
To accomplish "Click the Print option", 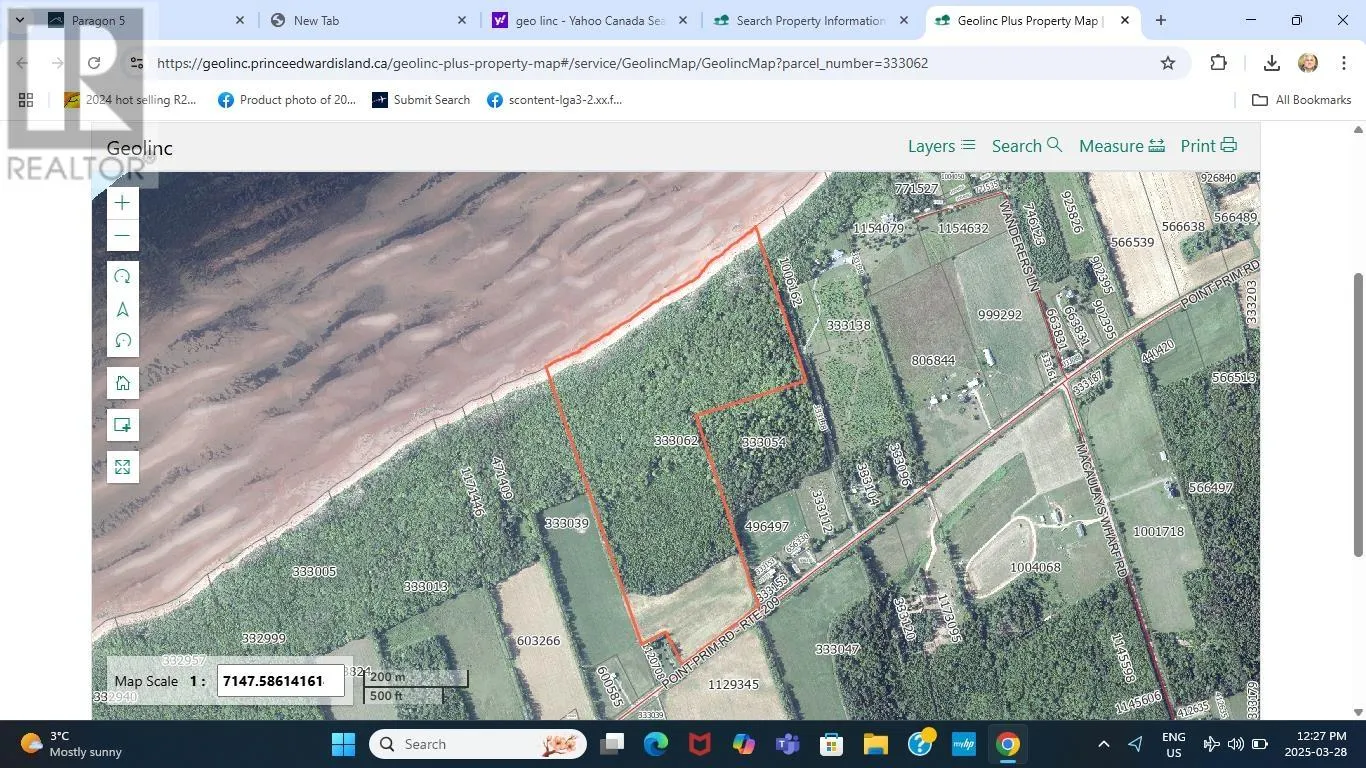I will (1207, 146).
